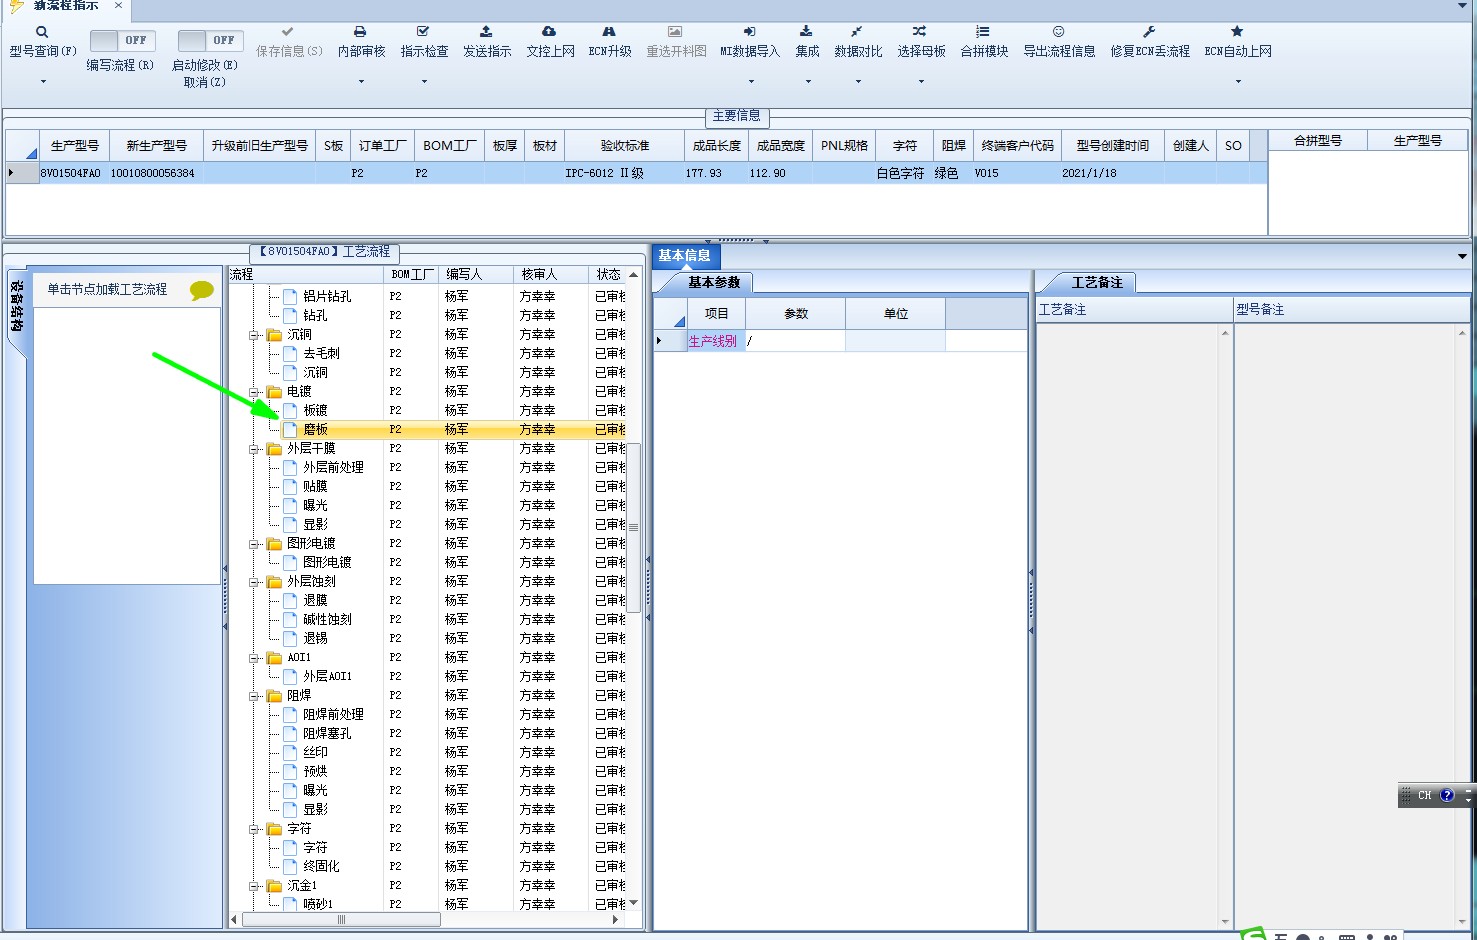Click 单击节点加载工艺流程 hint text
Viewport: 1477px width, 940px height.
[x=107, y=290]
